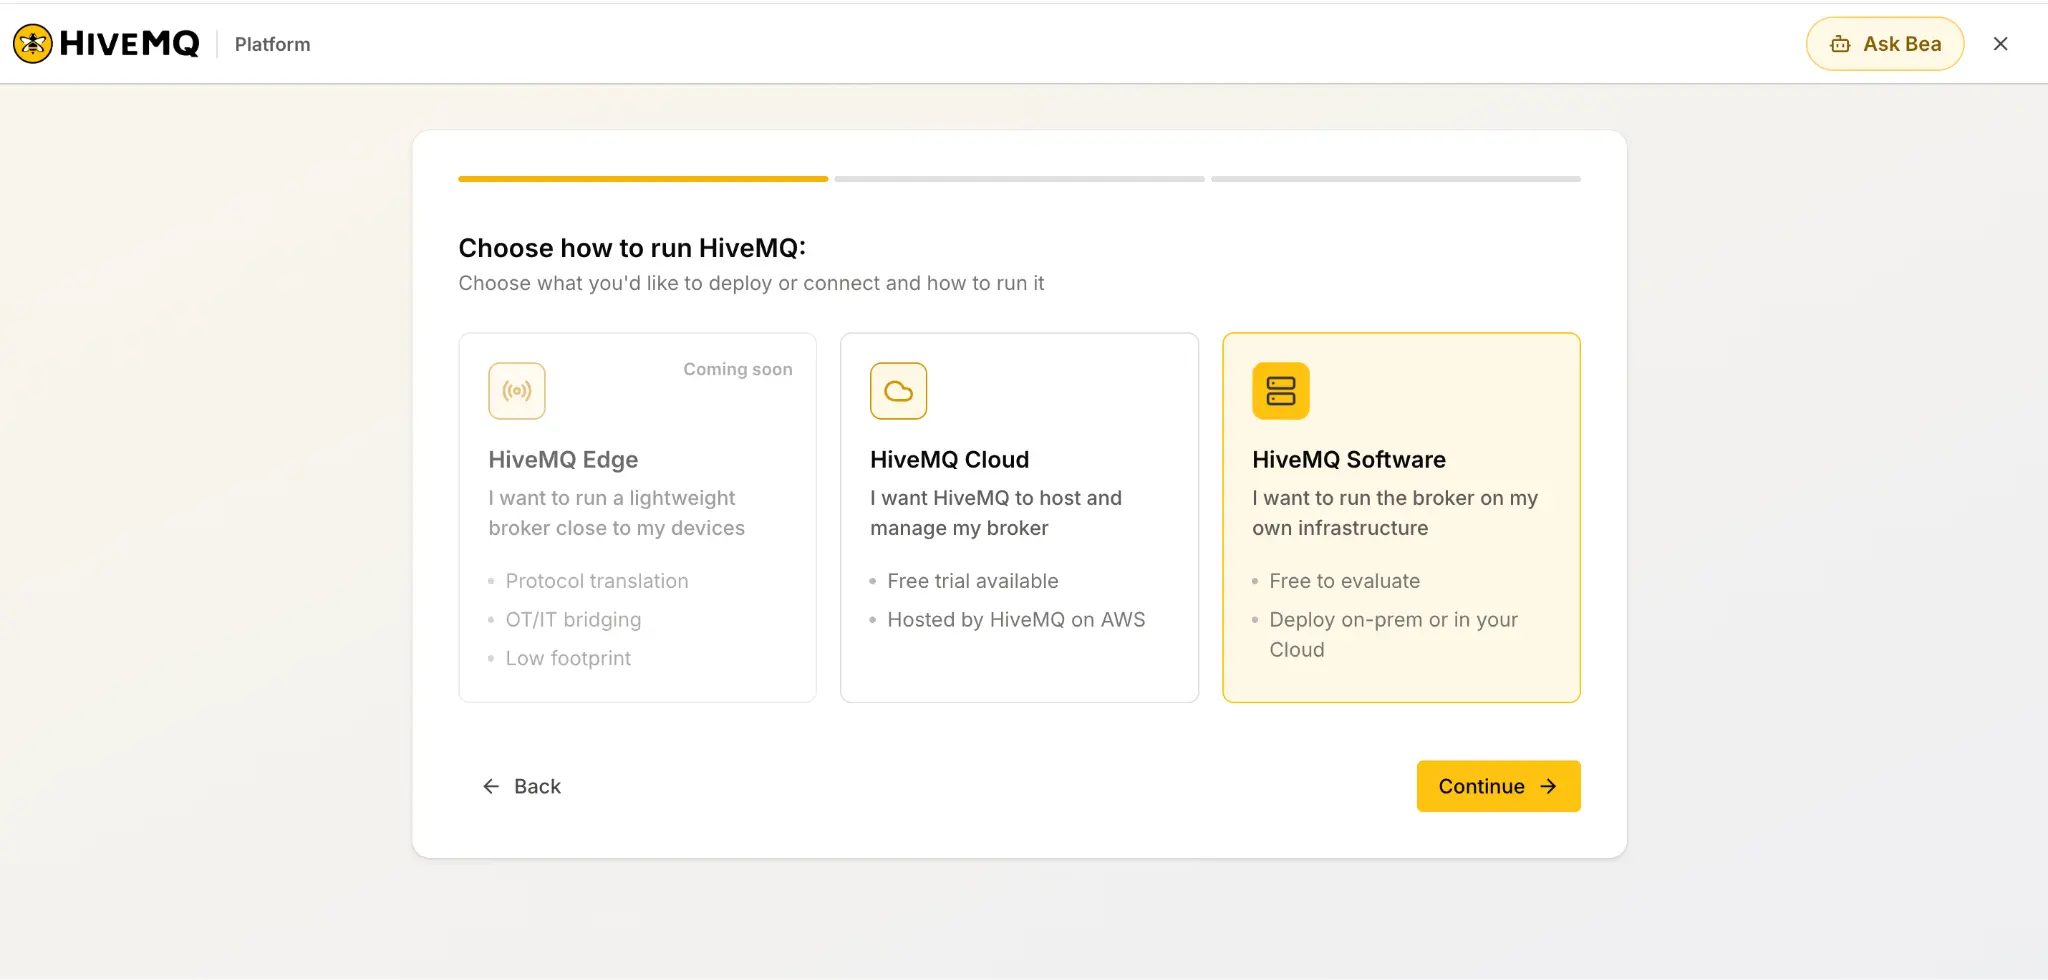Click the first progress step bar
2048x980 pixels.
pos(643,179)
